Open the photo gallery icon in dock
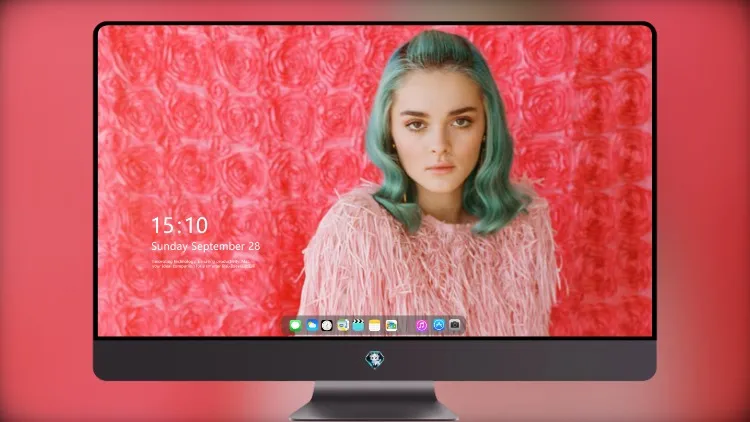 (x=391, y=326)
